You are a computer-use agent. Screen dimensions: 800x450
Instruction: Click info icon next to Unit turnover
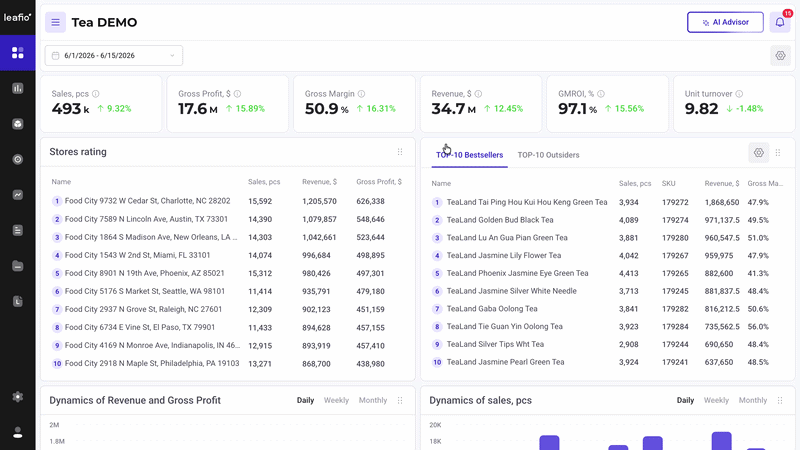point(739,94)
